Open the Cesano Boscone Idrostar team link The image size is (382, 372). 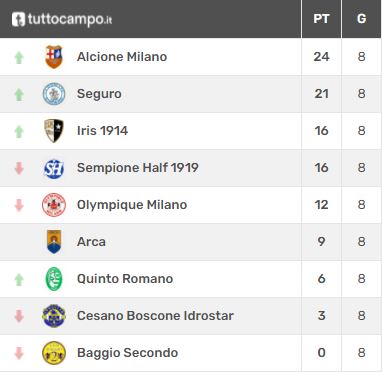click(x=155, y=316)
